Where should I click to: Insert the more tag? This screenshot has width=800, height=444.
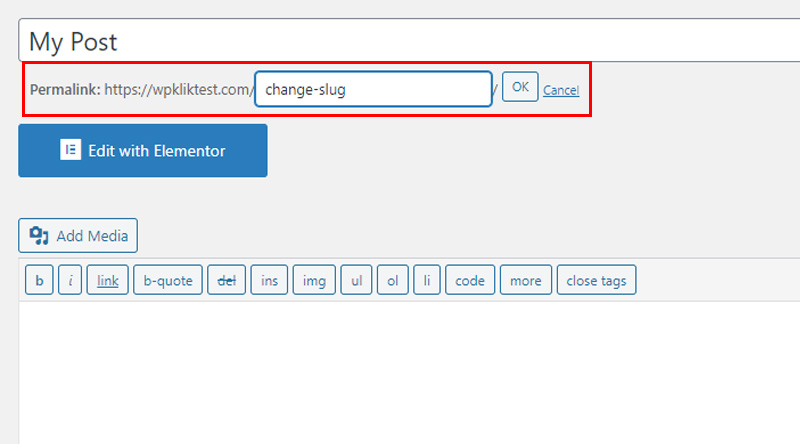[526, 280]
